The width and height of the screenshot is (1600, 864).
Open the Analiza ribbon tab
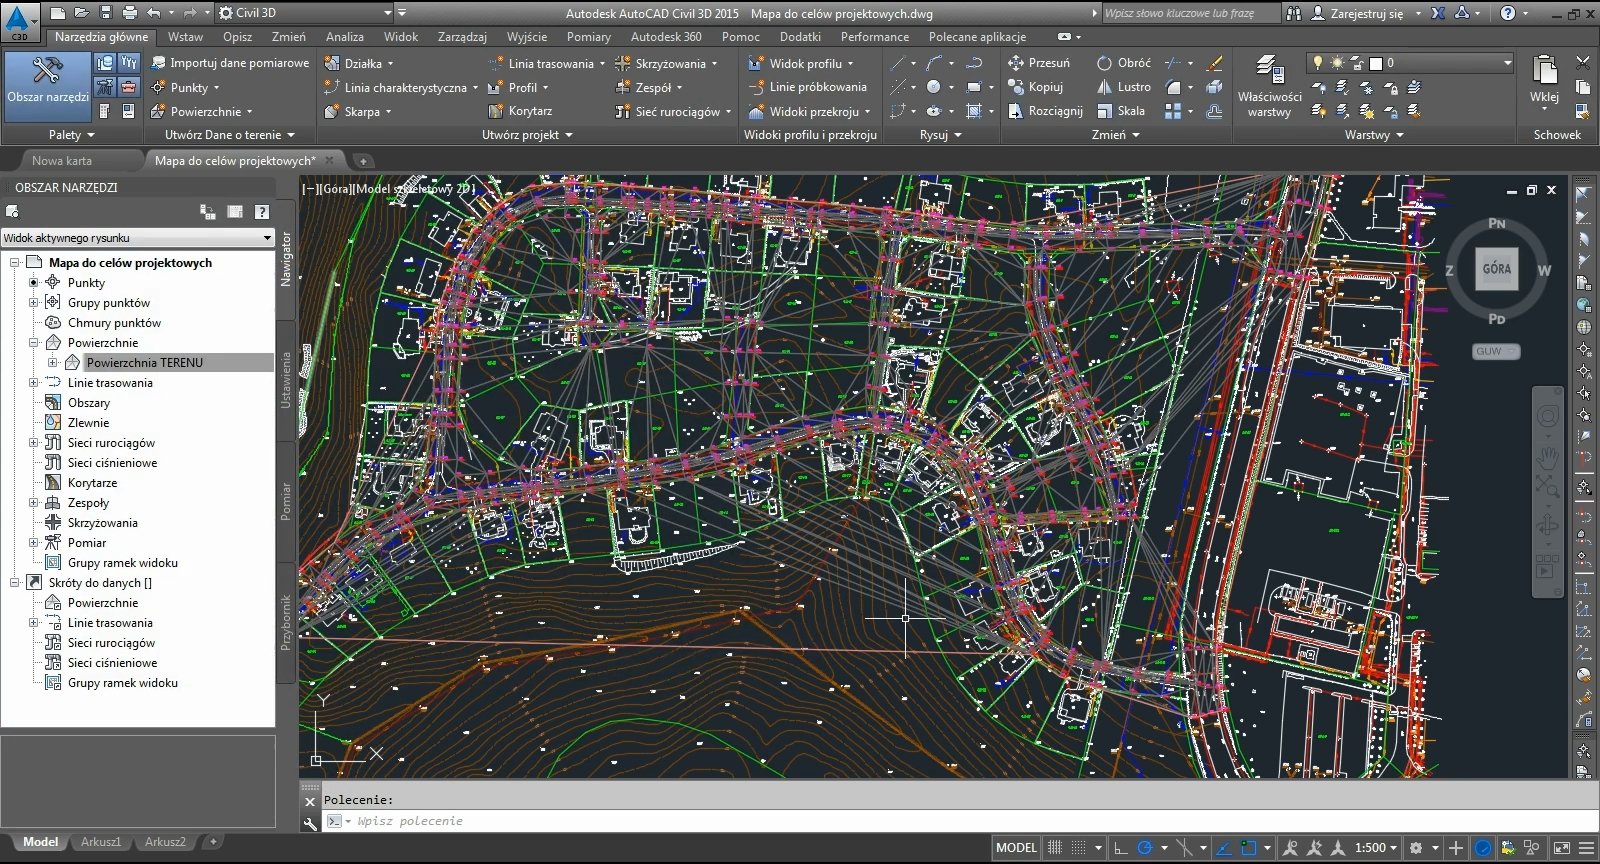344,37
